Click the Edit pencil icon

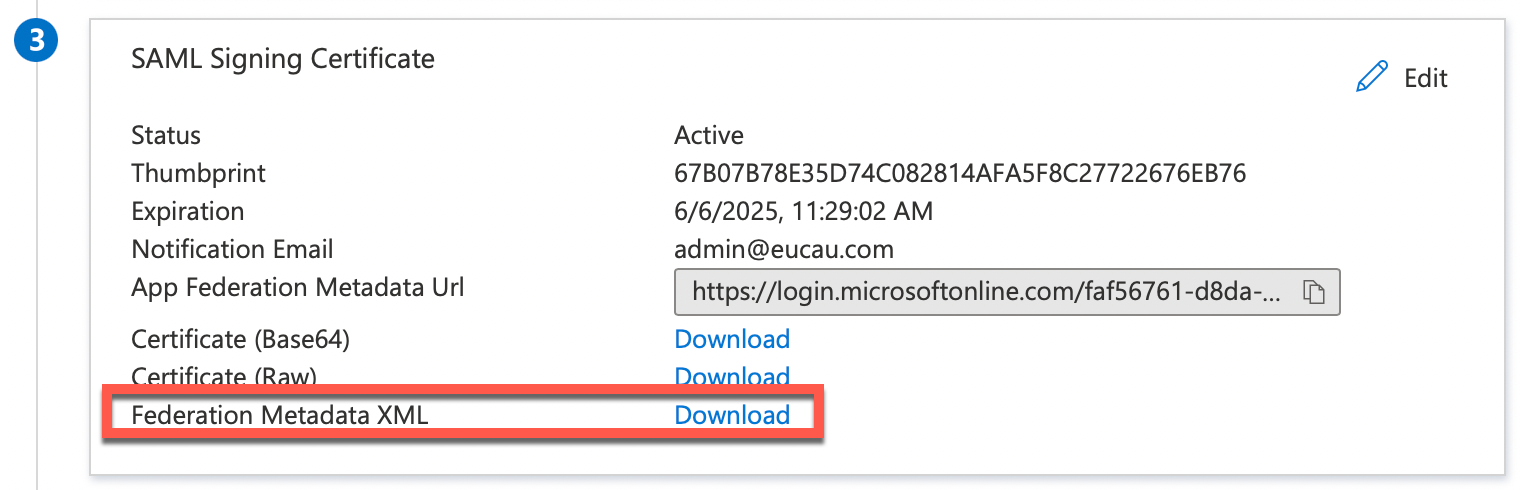coord(1372,77)
